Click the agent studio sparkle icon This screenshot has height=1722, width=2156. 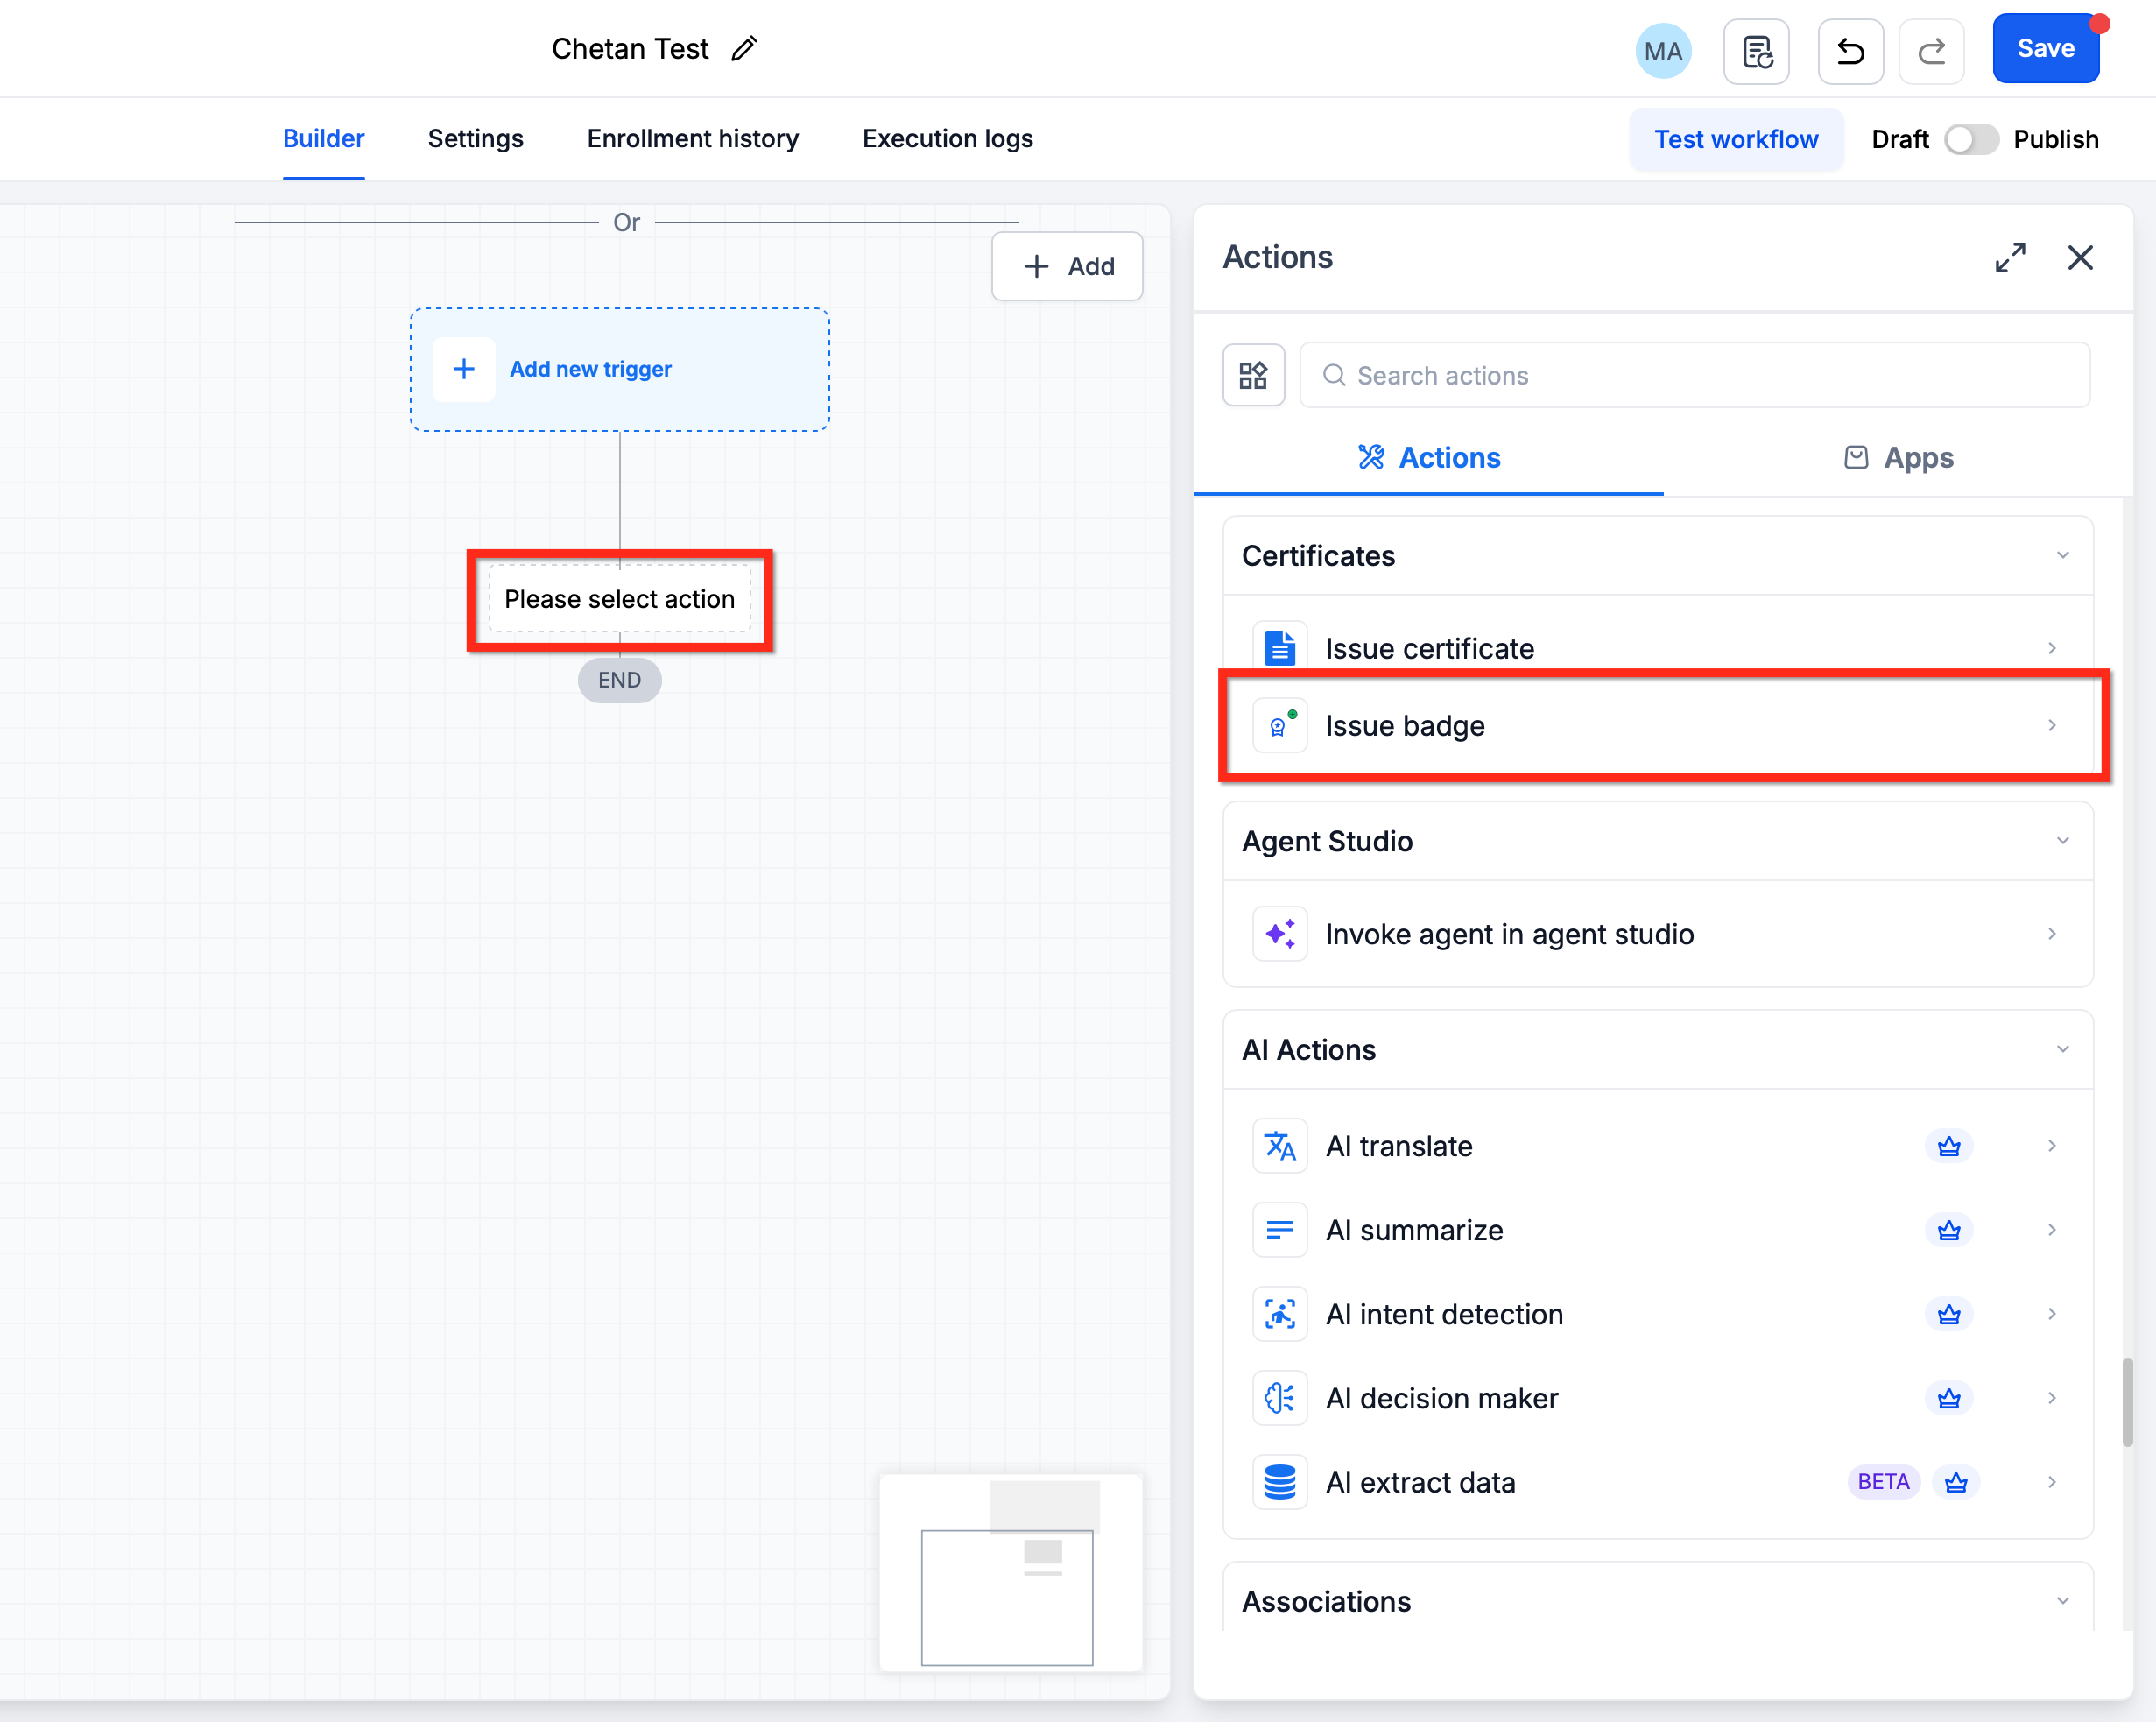point(1280,934)
